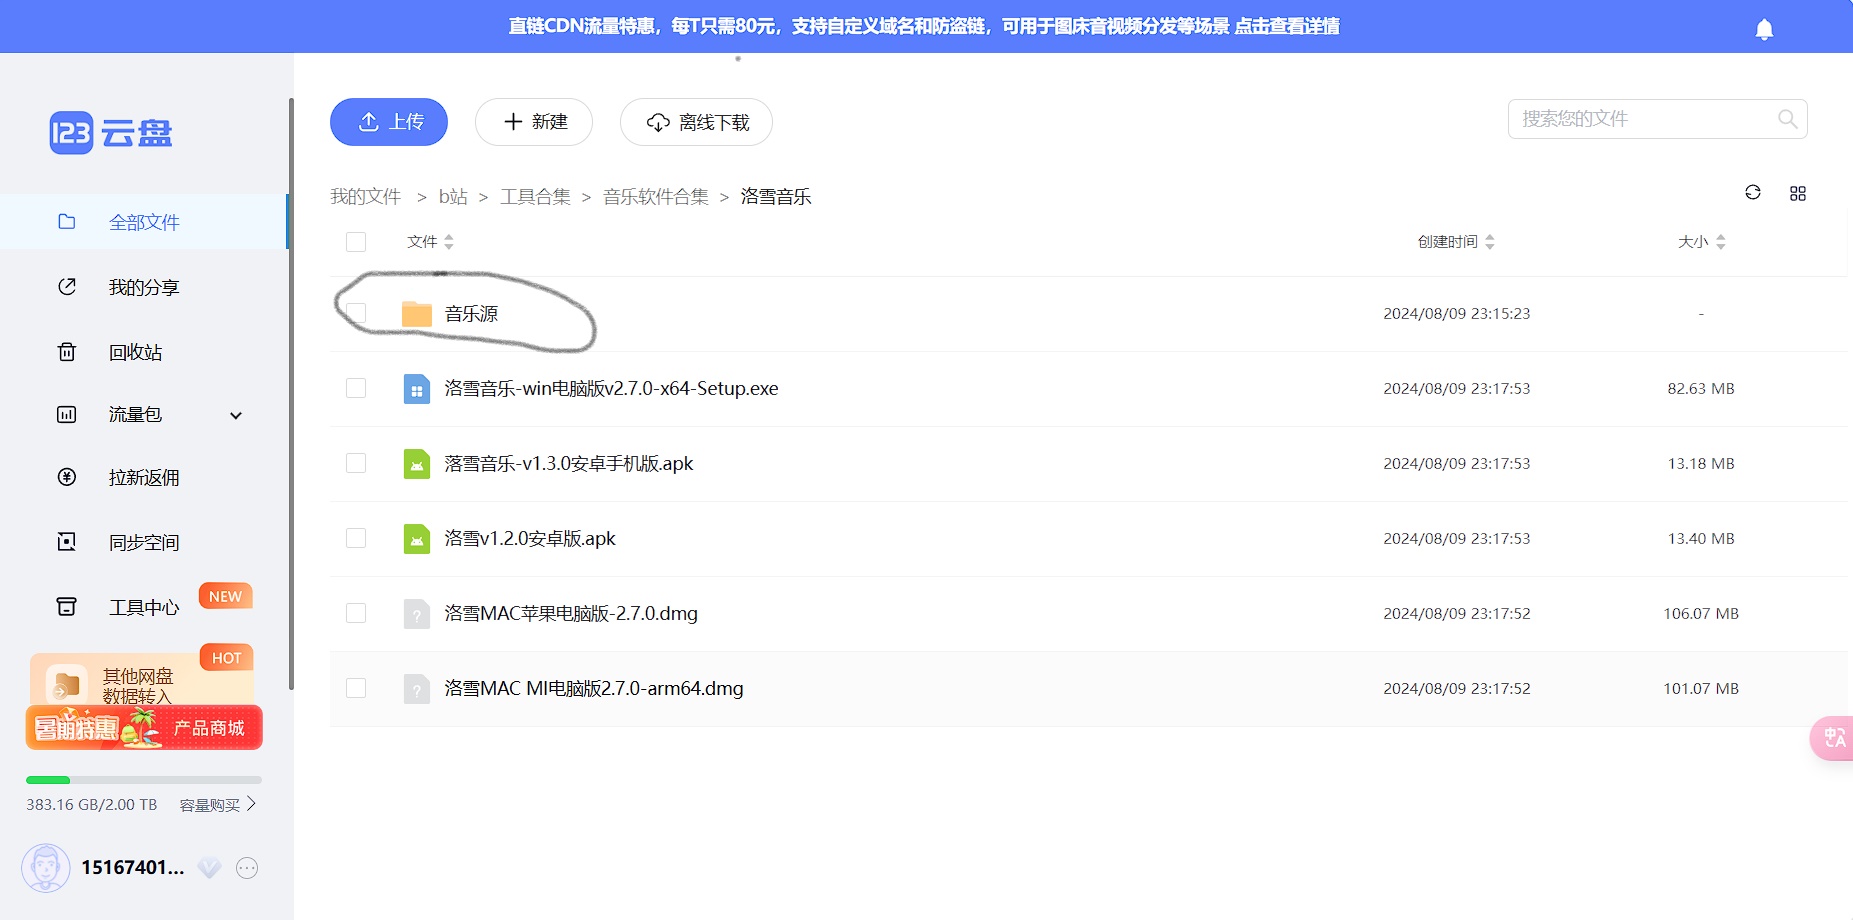Go to 工具合集 in breadcrumb
The height and width of the screenshot is (920, 1853).
tap(535, 197)
